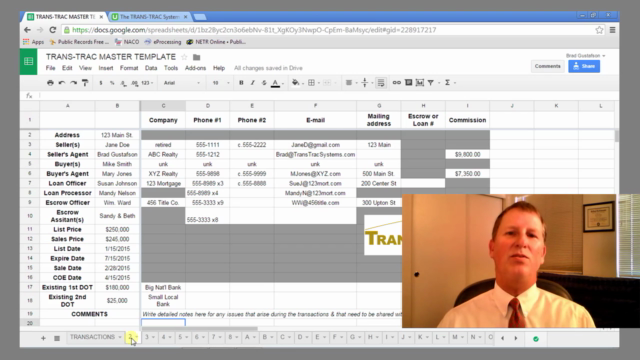
Task: Click the green checkmark status icon
Action: (536, 338)
